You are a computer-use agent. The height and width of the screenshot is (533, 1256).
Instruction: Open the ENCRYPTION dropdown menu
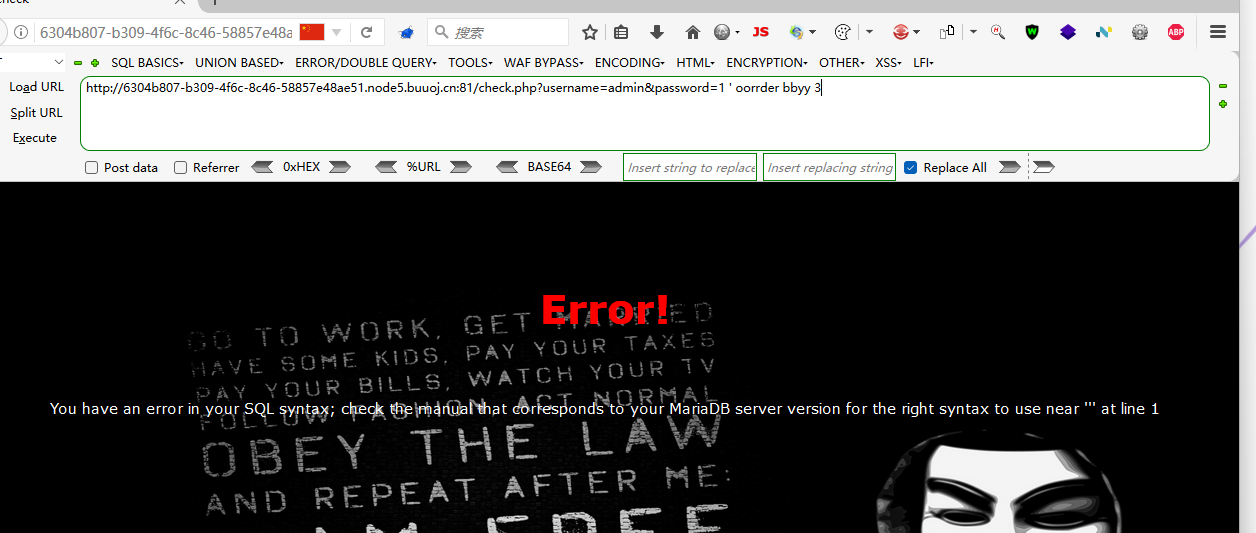coord(767,63)
